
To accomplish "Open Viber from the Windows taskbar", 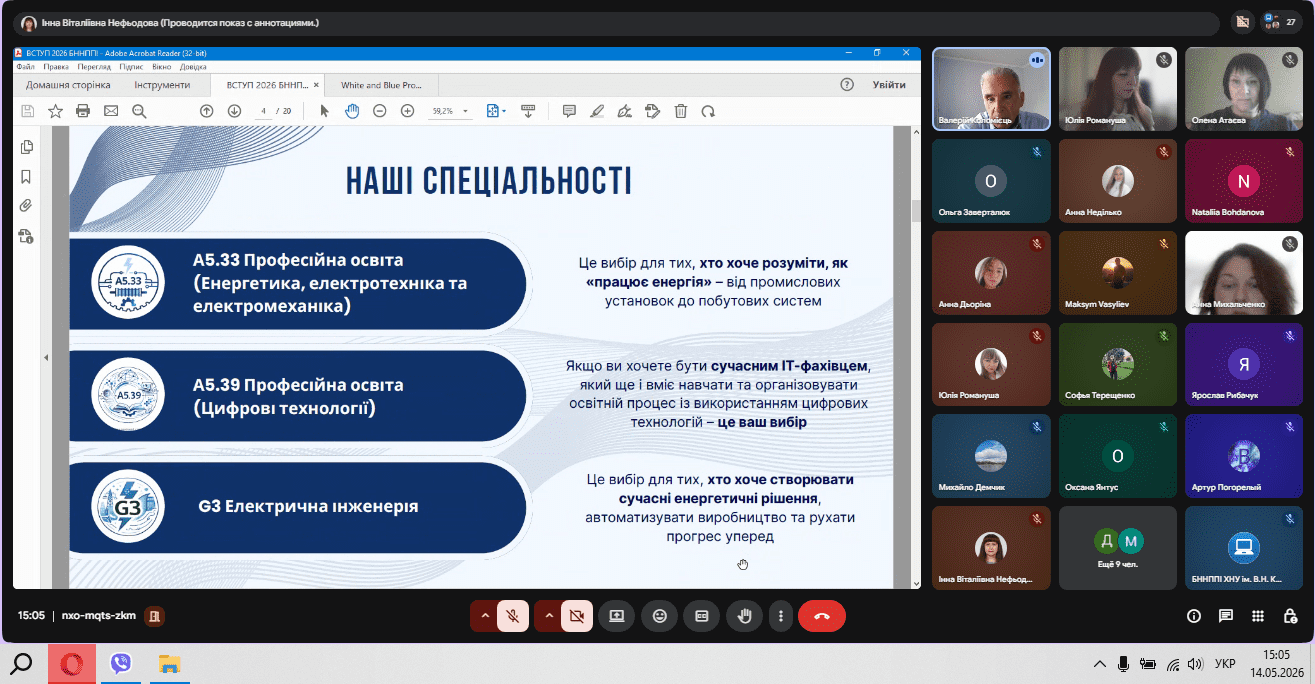I will [x=121, y=663].
